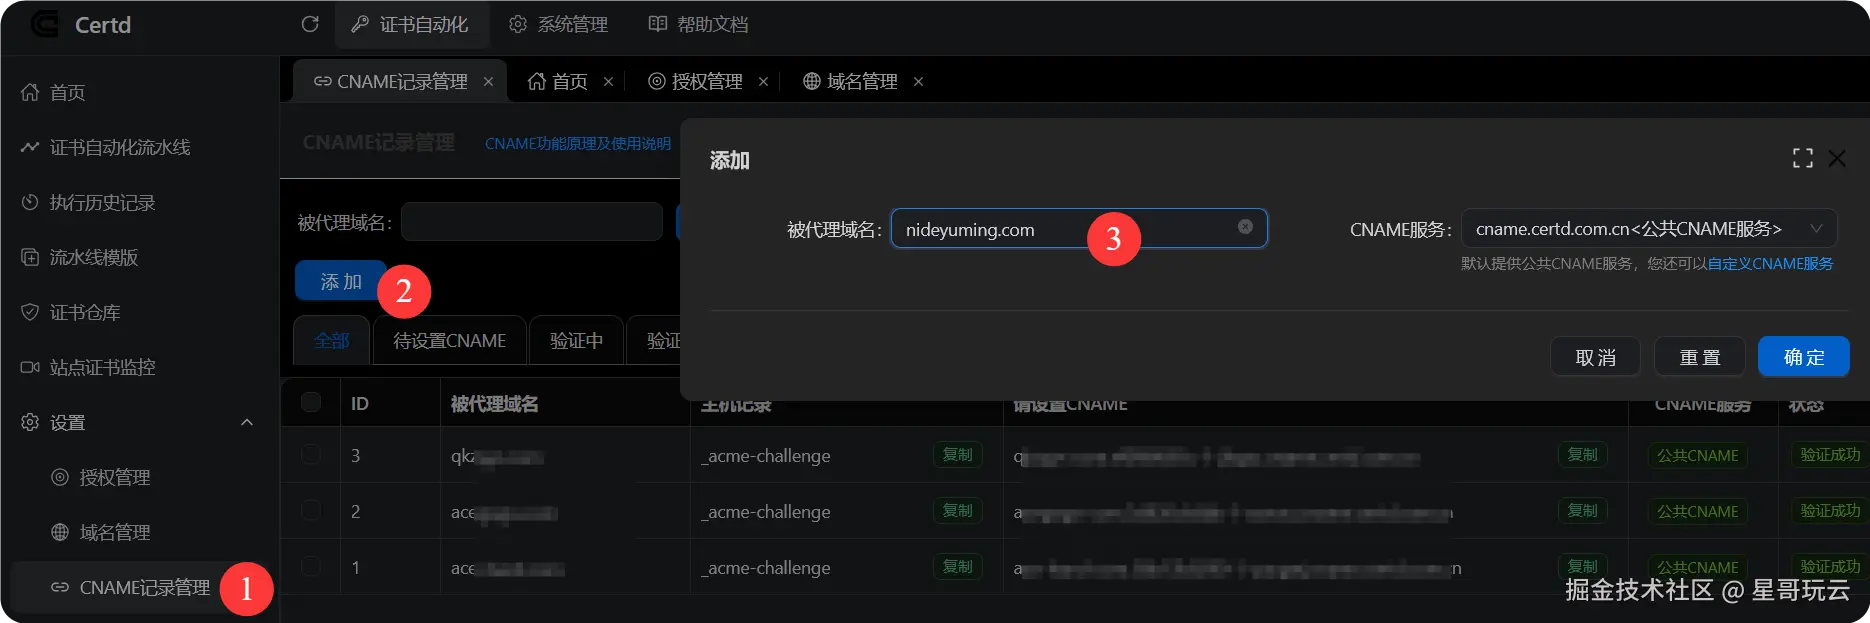This screenshot has height=623, width=1870.
Task: Close the 授权管理 page tab
Action: (763, 82)
